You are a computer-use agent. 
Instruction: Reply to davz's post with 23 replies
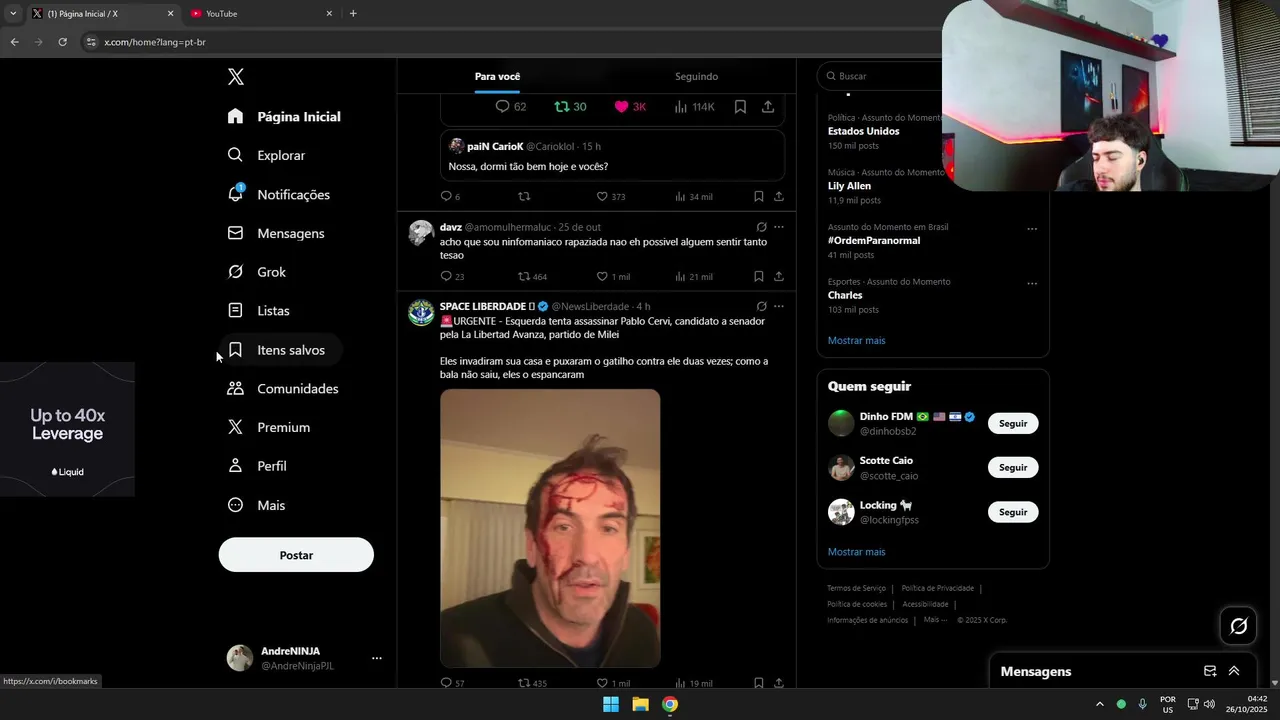(x=452, y=277)
